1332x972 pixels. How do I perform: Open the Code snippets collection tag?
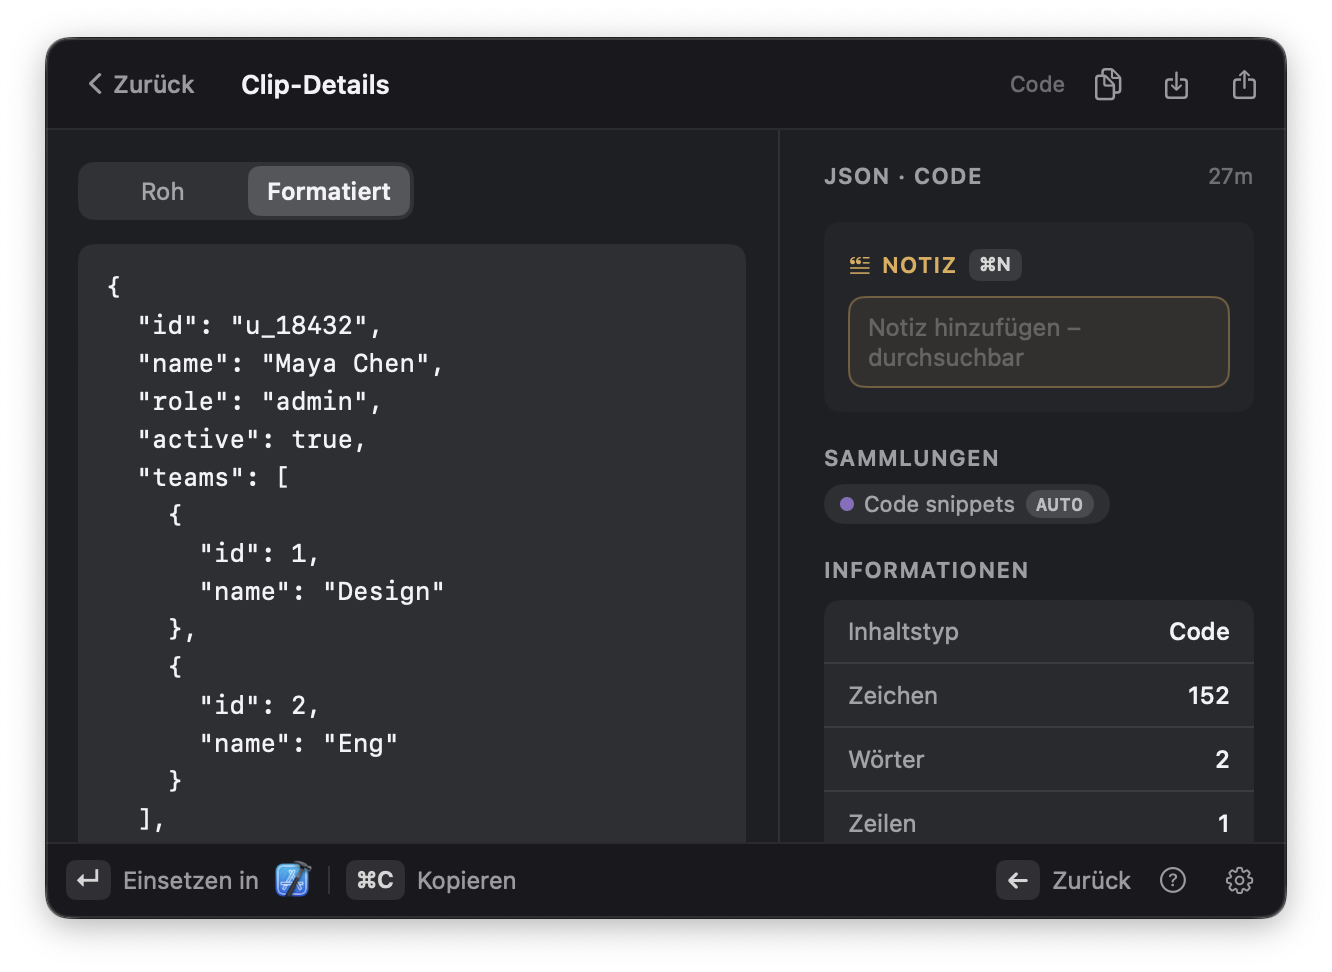click(966, 504)
